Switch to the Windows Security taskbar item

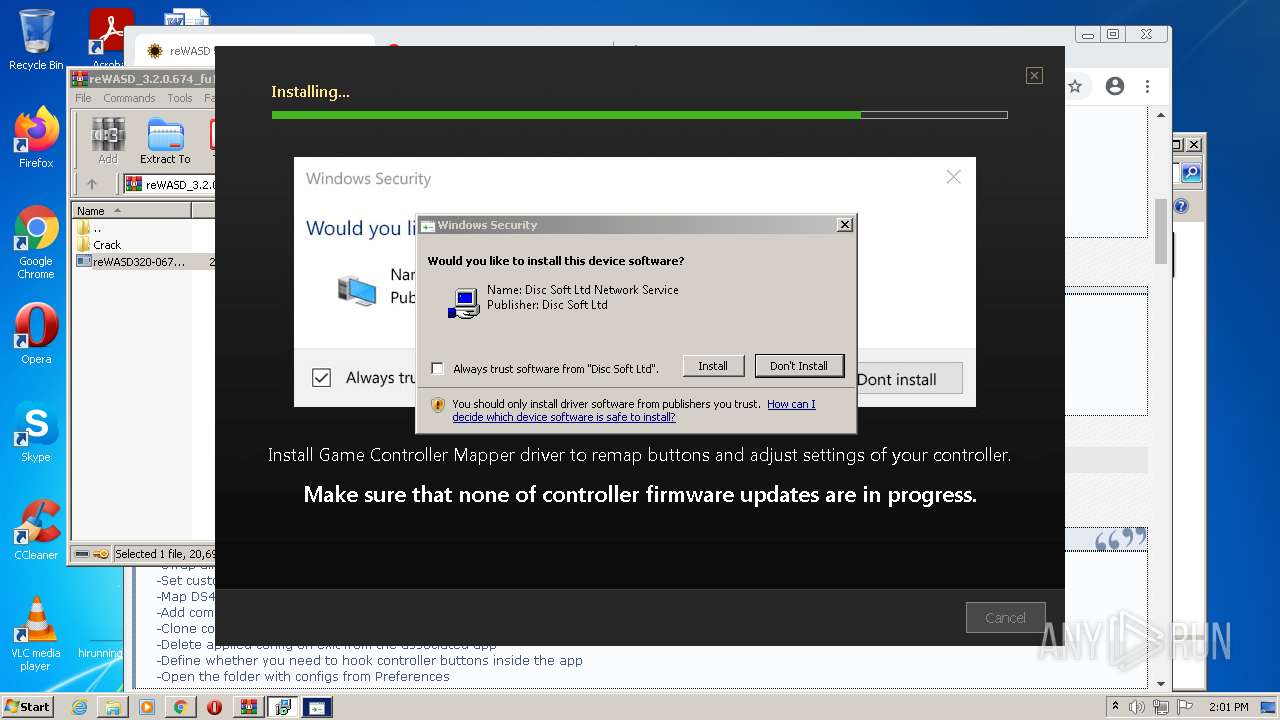pyautogui.click(x=316, y=707)
